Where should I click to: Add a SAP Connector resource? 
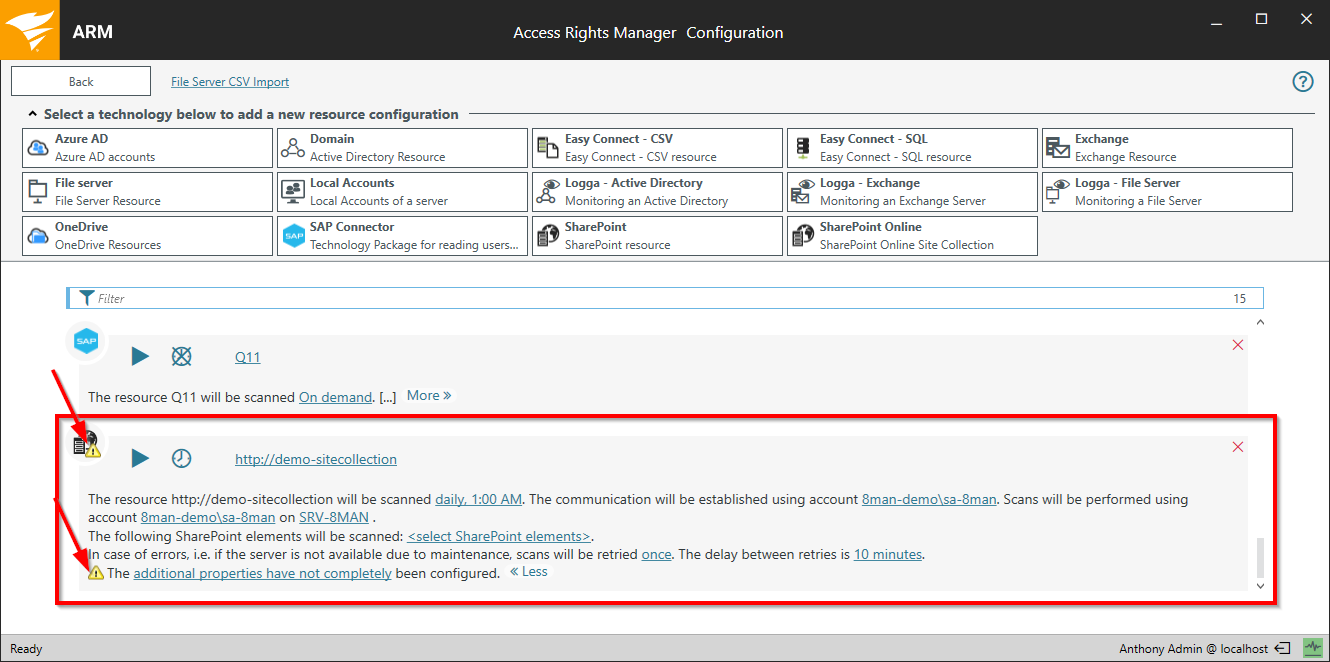click(x=402, y=236)
